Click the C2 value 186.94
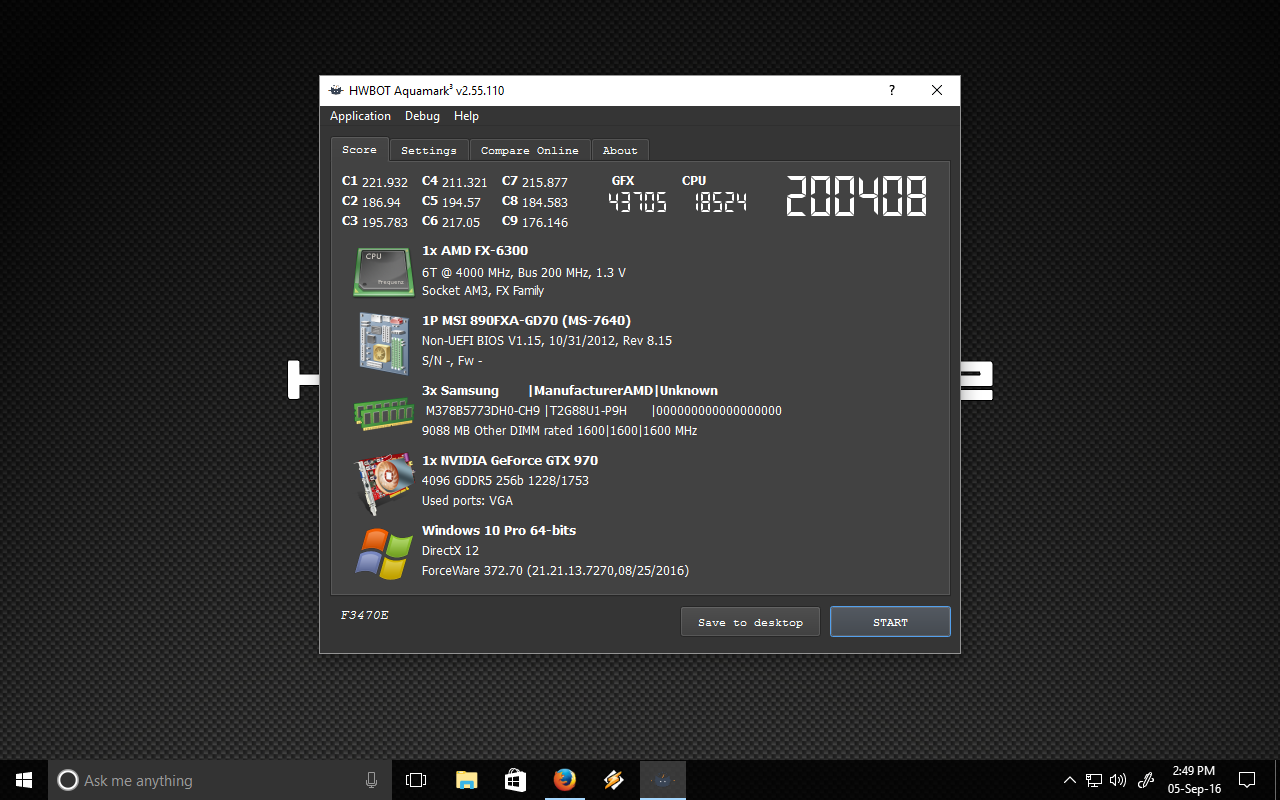This screenshot has width=1280, height=800. coord(381,203)
